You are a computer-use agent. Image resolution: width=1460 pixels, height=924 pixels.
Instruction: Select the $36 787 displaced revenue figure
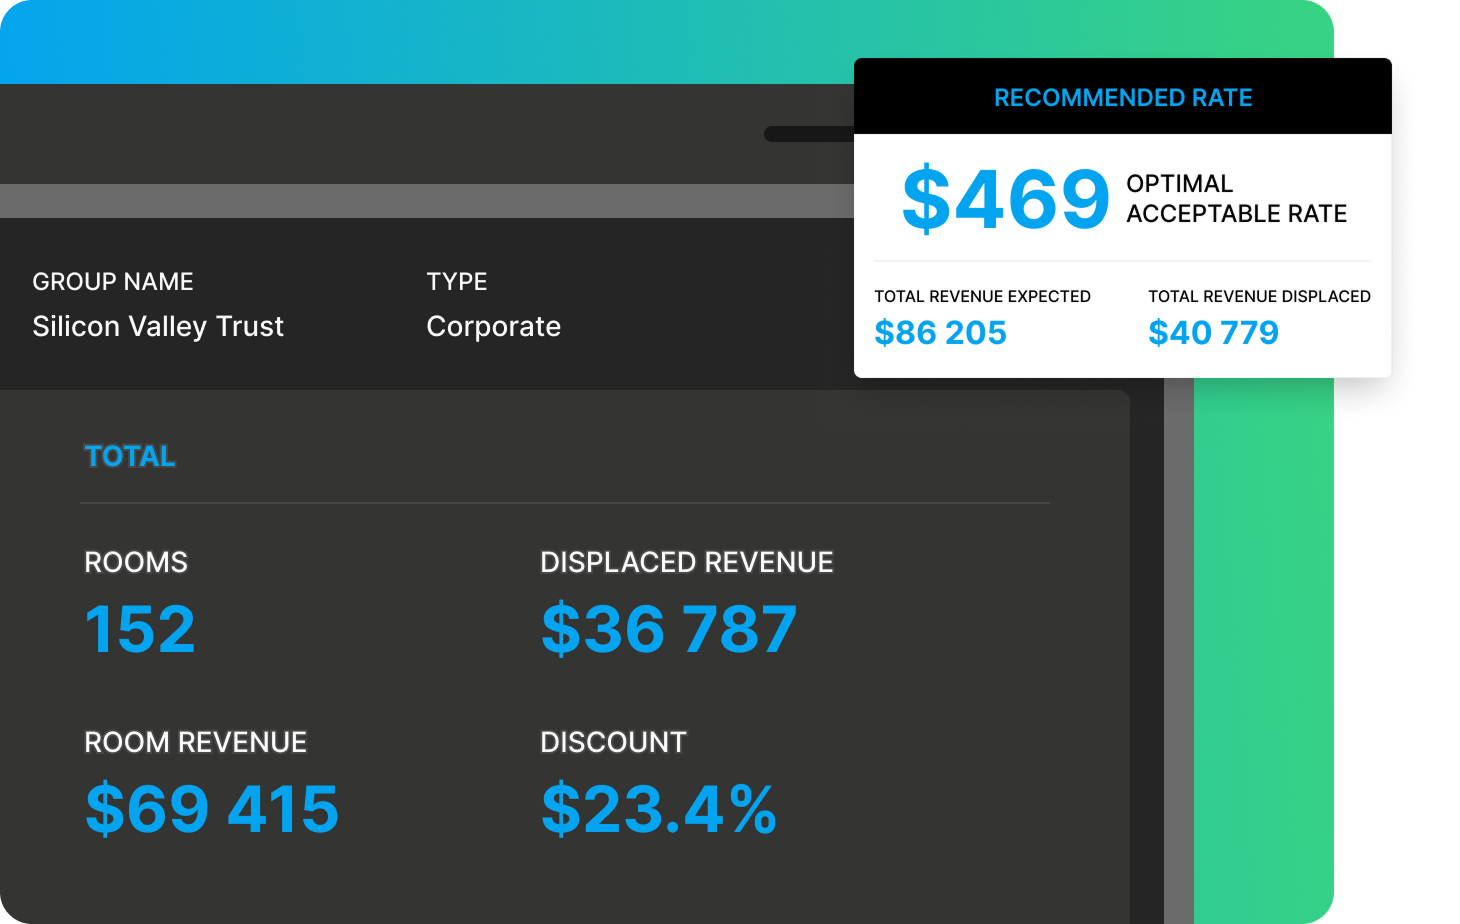[x=669, y=630]
